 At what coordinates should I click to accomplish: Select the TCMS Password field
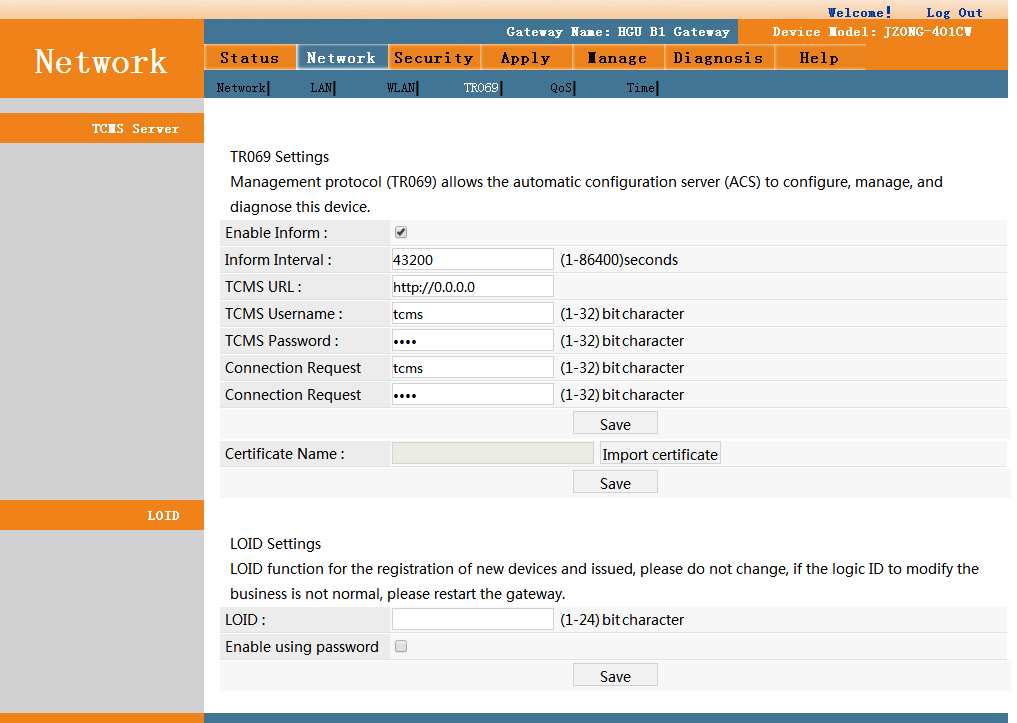point(472,341)
